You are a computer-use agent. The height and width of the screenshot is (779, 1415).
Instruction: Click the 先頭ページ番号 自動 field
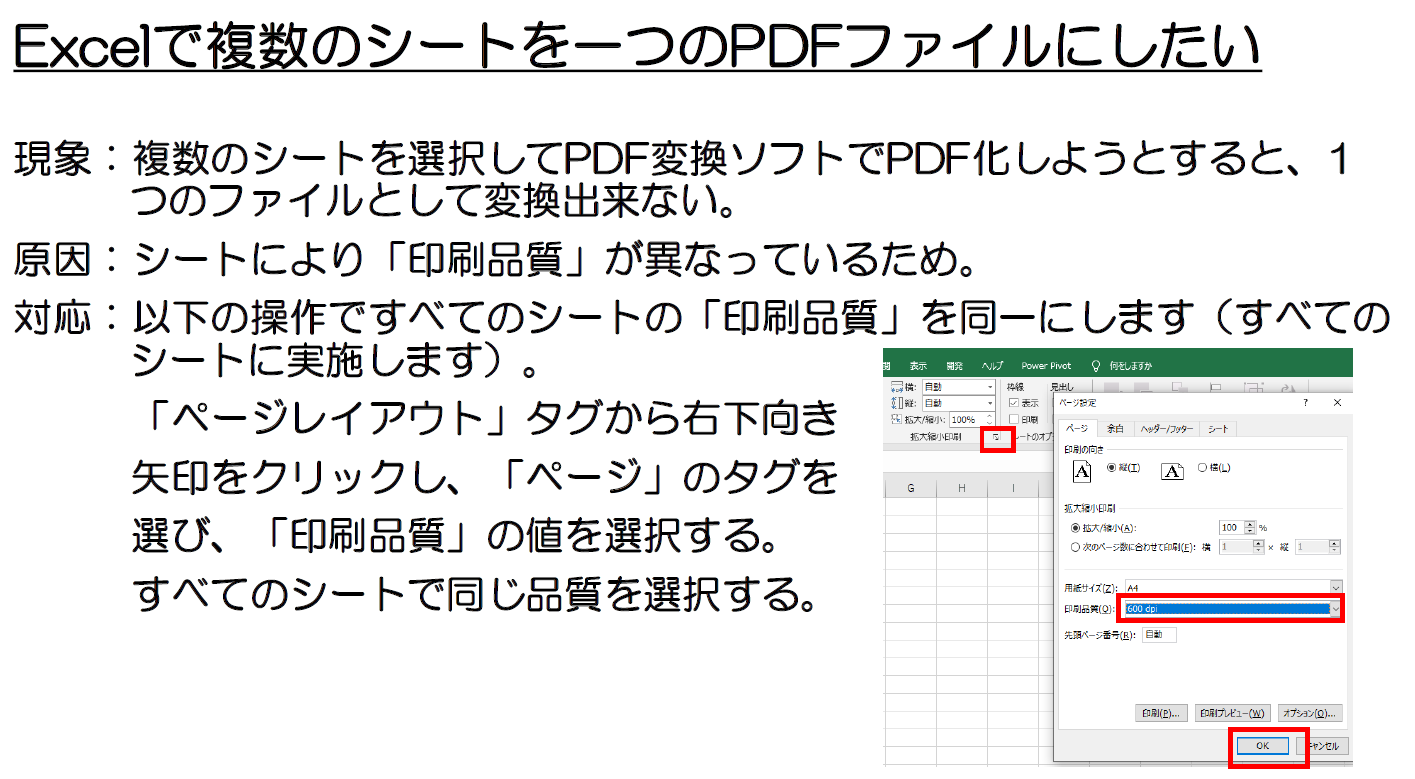click(x=1160, y=635)
